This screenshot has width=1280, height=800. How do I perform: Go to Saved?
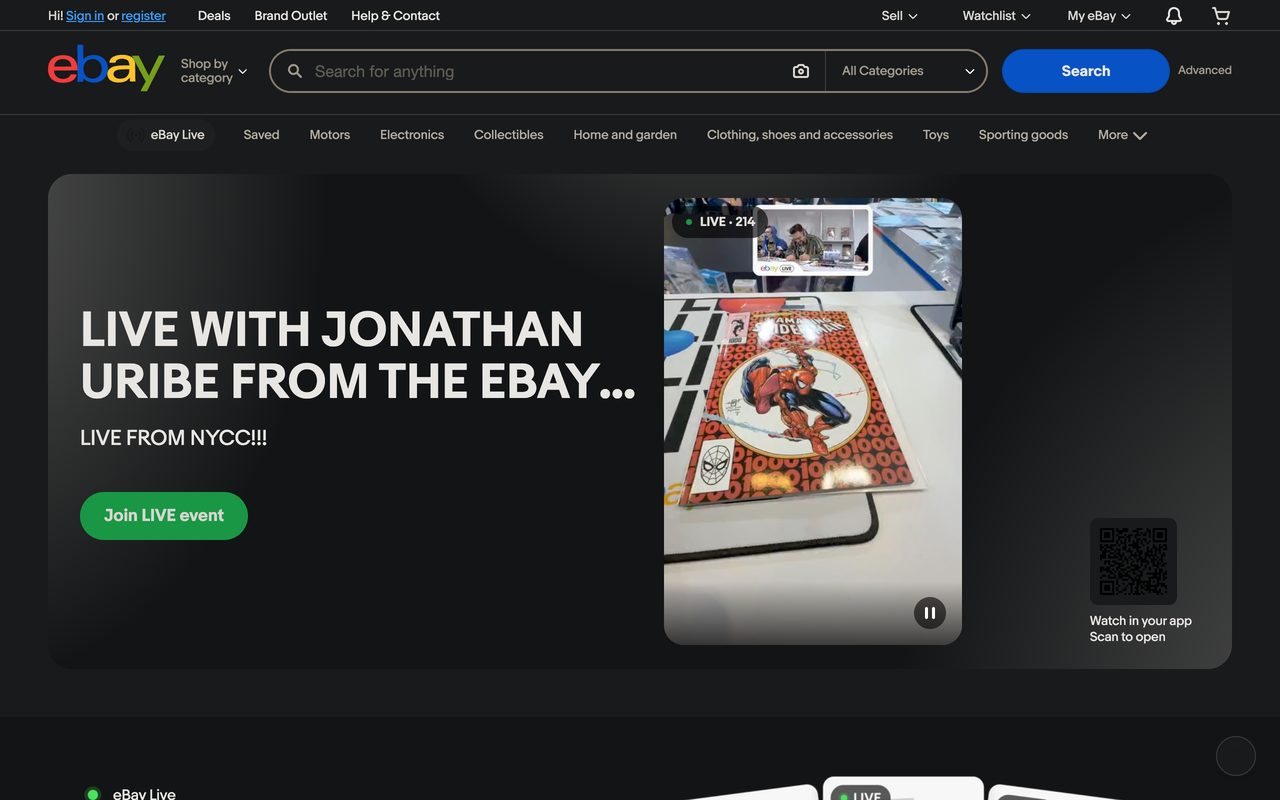[261, 135]
